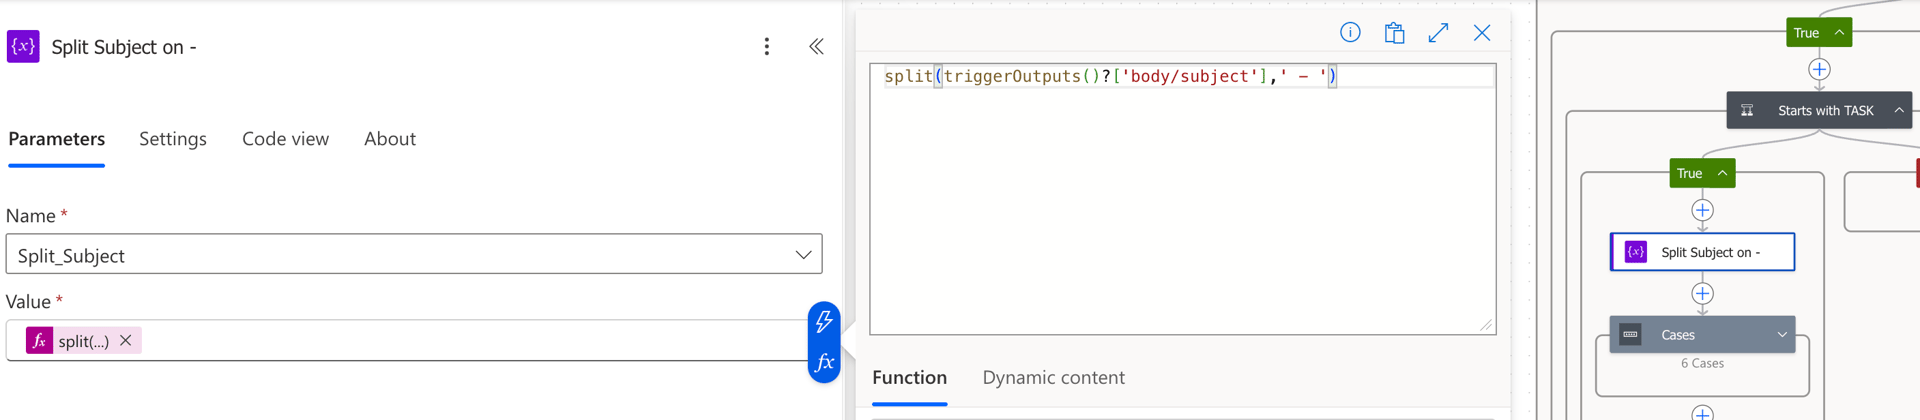Add an action between Split Subject and Cases
The height and width of the screenshot is (420, 1920).
coord(1702,294)
